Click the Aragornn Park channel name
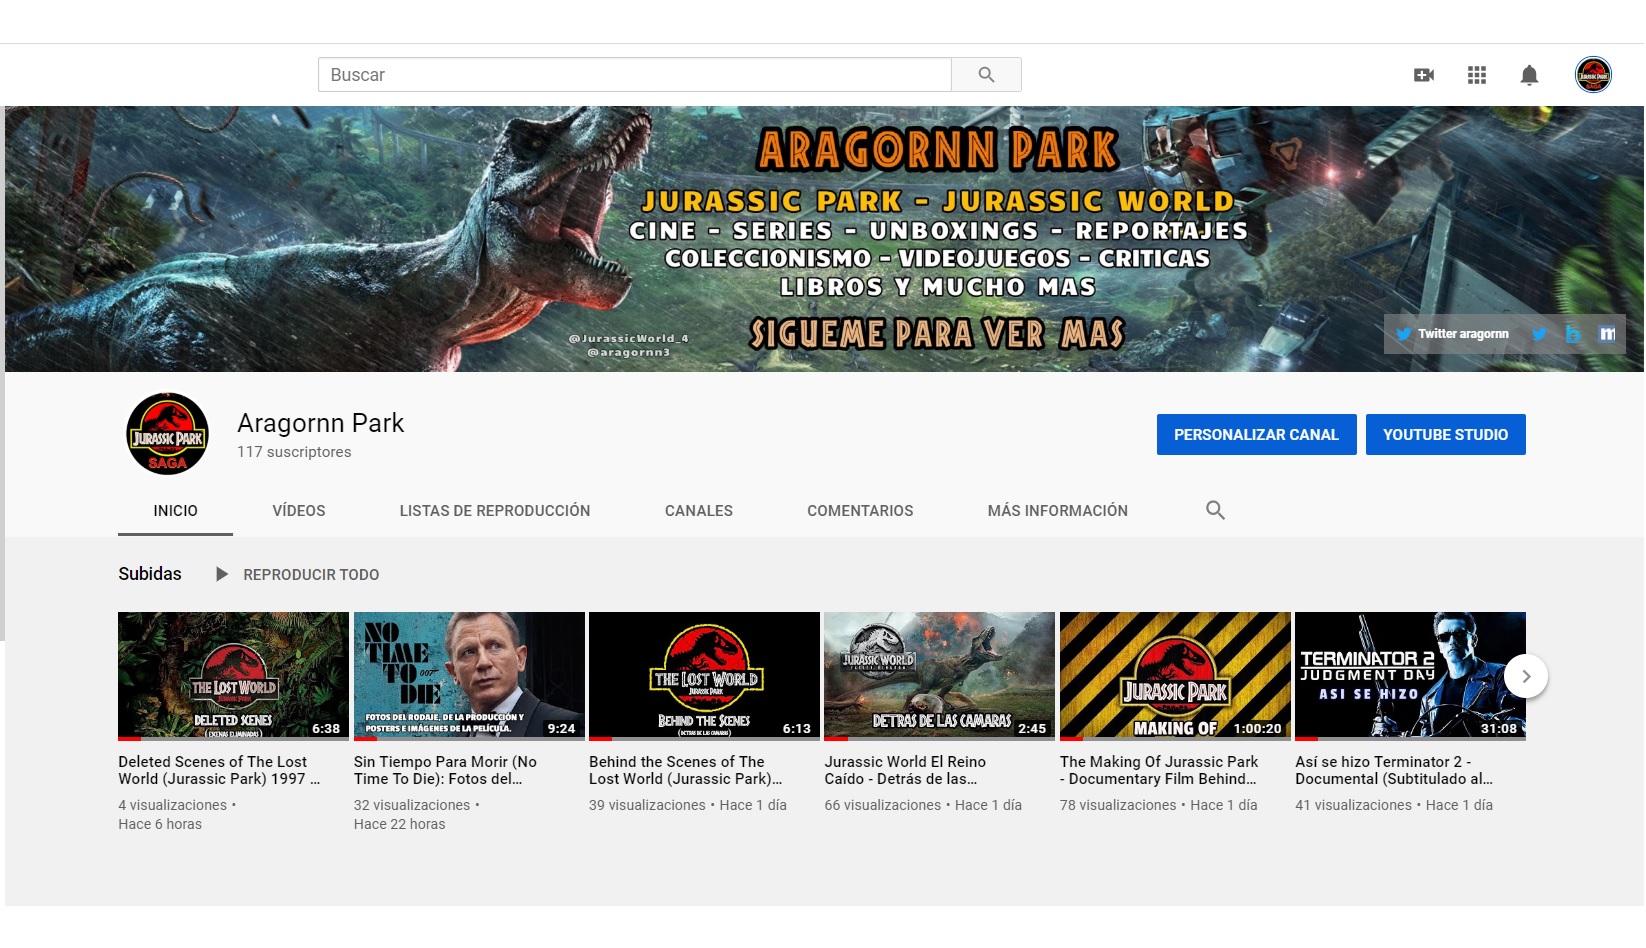1646x948 pixels. coord(320,423)
